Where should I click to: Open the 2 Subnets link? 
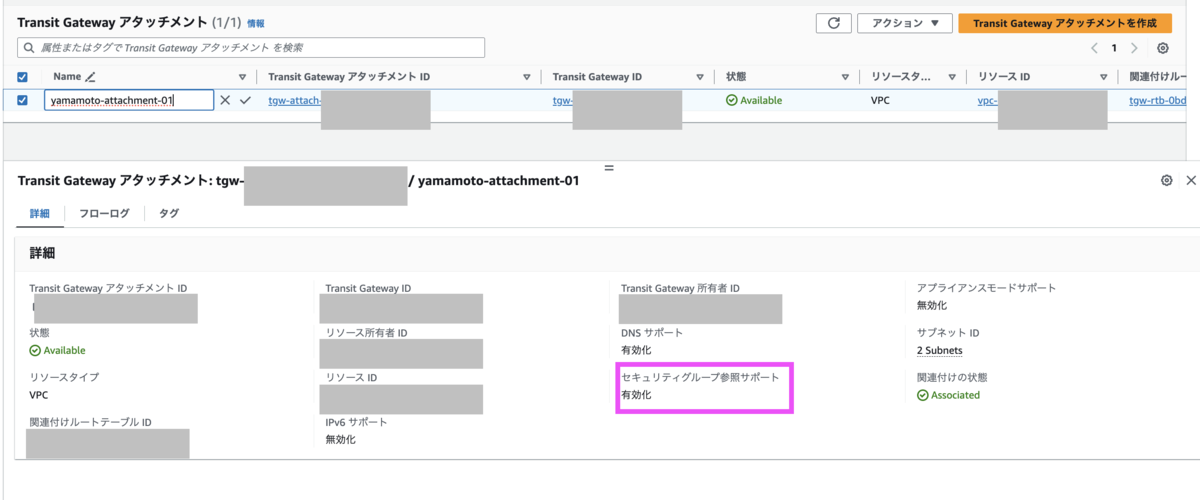coord(939,350)
